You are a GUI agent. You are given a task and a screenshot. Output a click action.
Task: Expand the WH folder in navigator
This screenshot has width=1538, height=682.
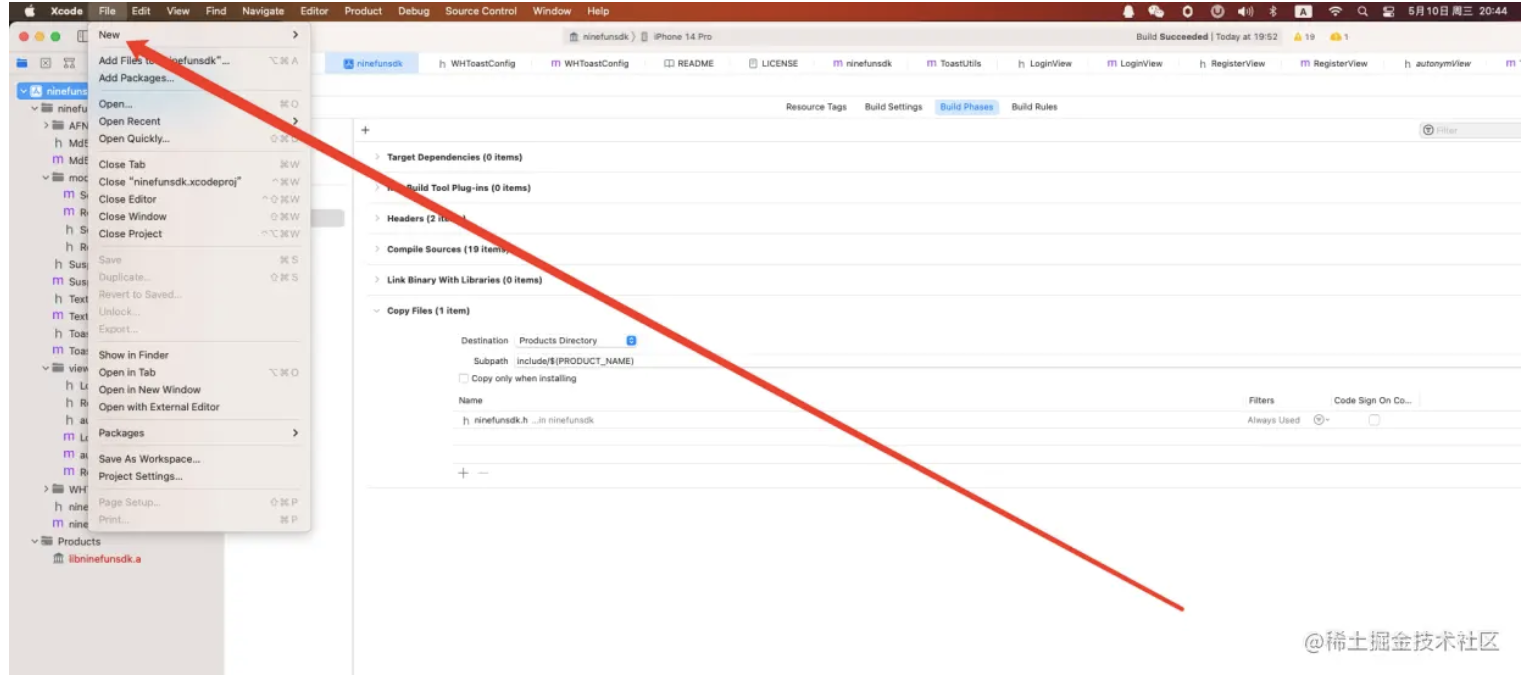point(46,489)
